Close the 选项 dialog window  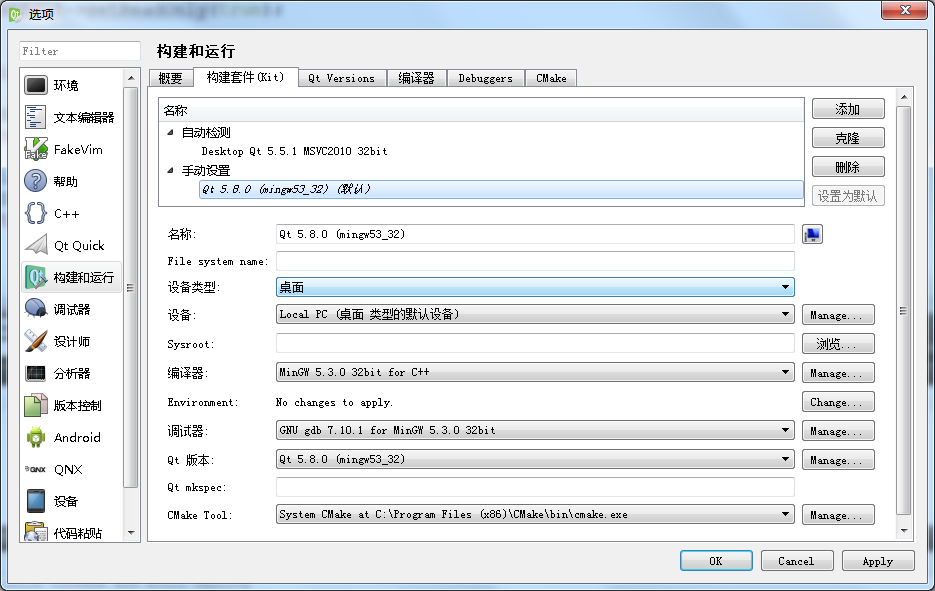coord(905,10)
